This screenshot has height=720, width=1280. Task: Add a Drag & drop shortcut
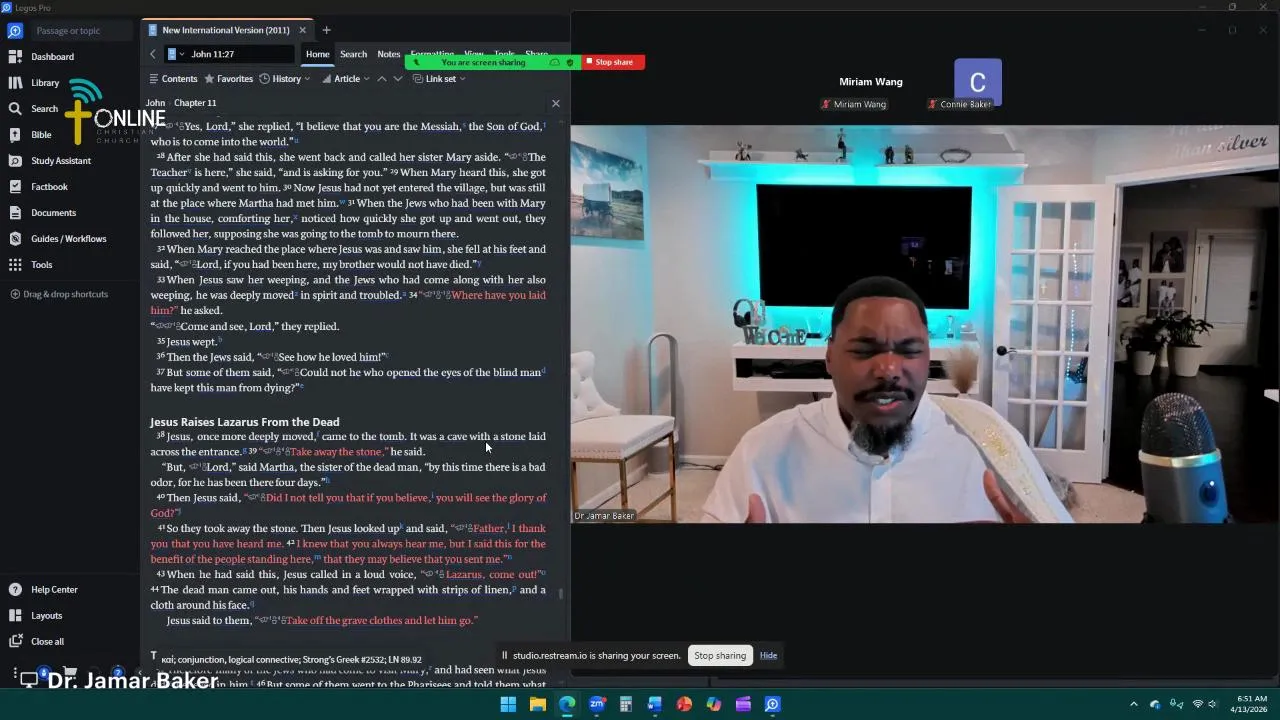[59, 294]
